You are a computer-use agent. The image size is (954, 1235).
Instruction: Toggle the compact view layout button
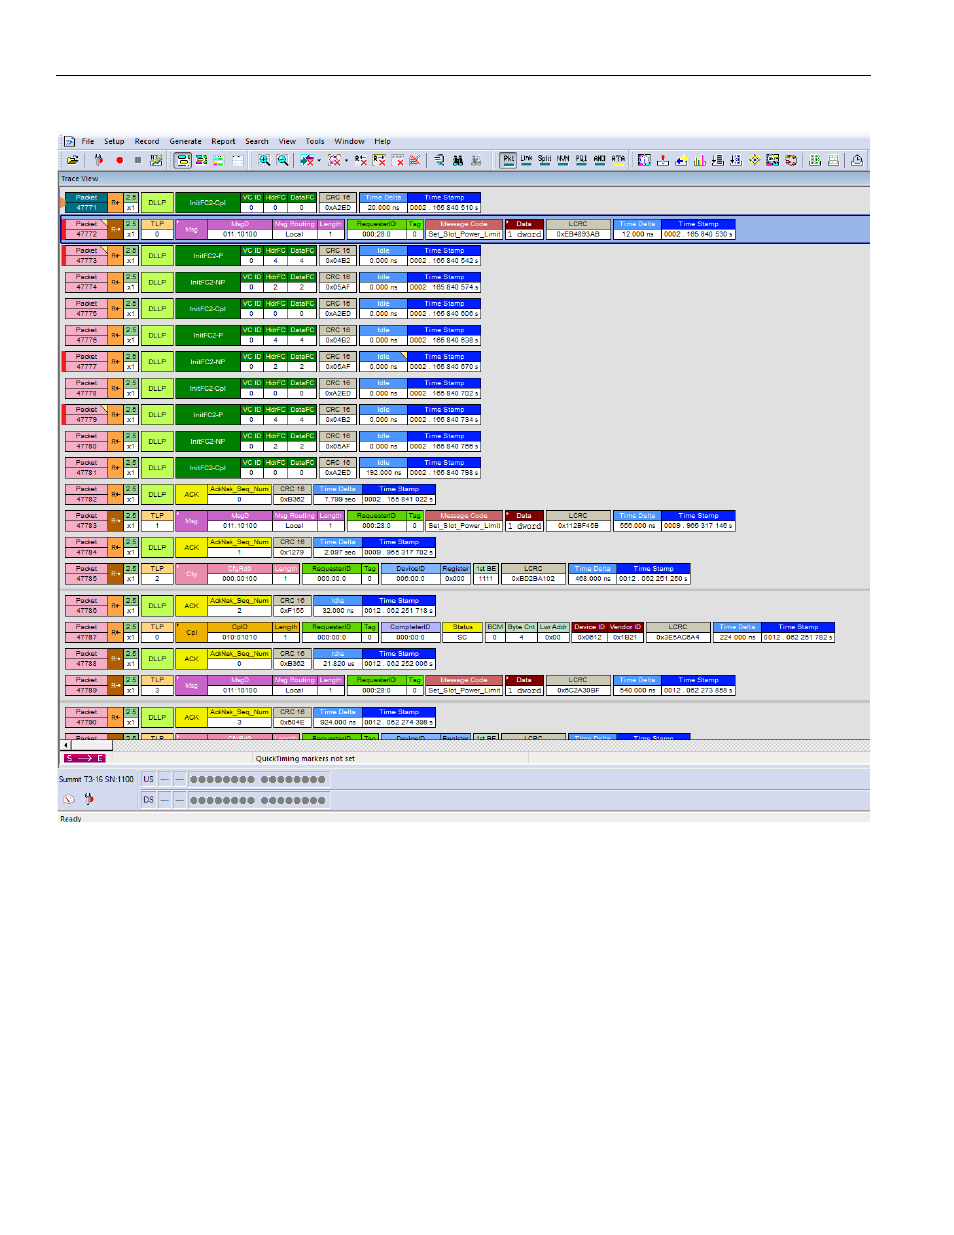coord(200,160)
